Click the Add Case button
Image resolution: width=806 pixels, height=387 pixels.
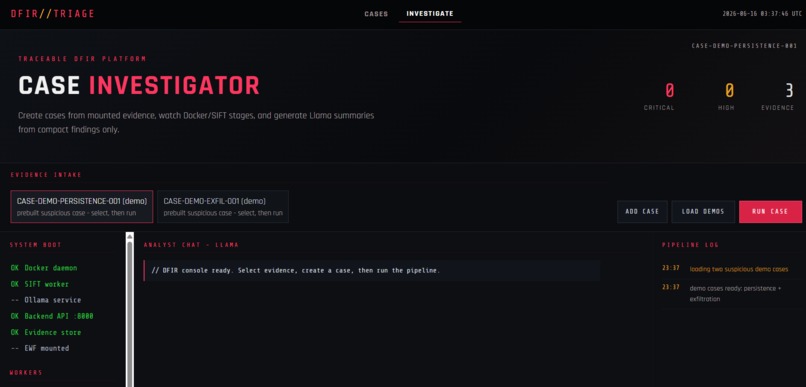[x=642, y=212]
